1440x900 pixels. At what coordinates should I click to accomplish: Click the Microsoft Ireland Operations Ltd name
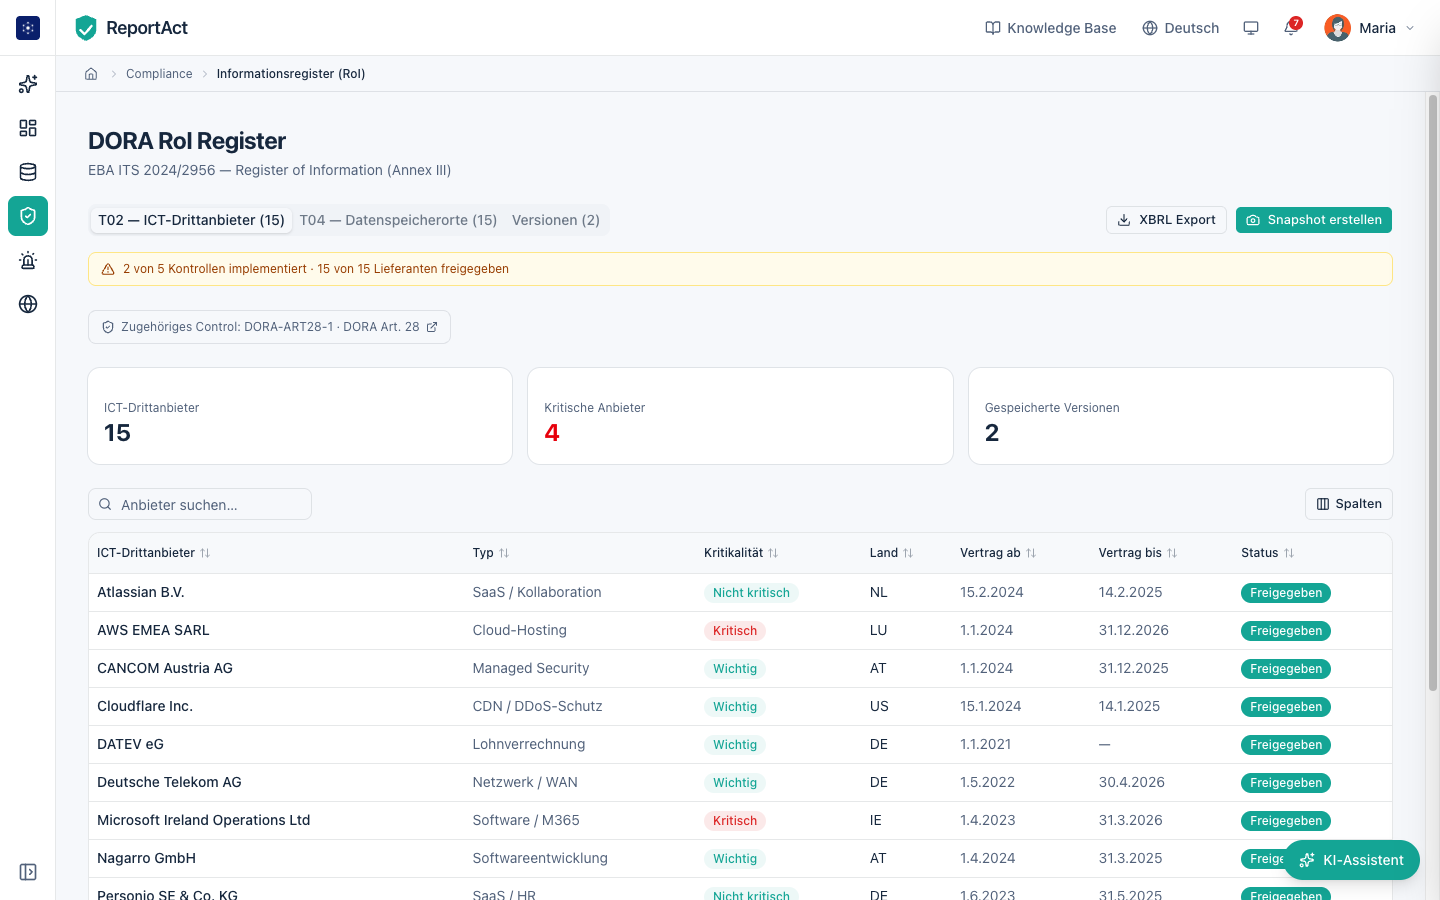pos(204,820)
